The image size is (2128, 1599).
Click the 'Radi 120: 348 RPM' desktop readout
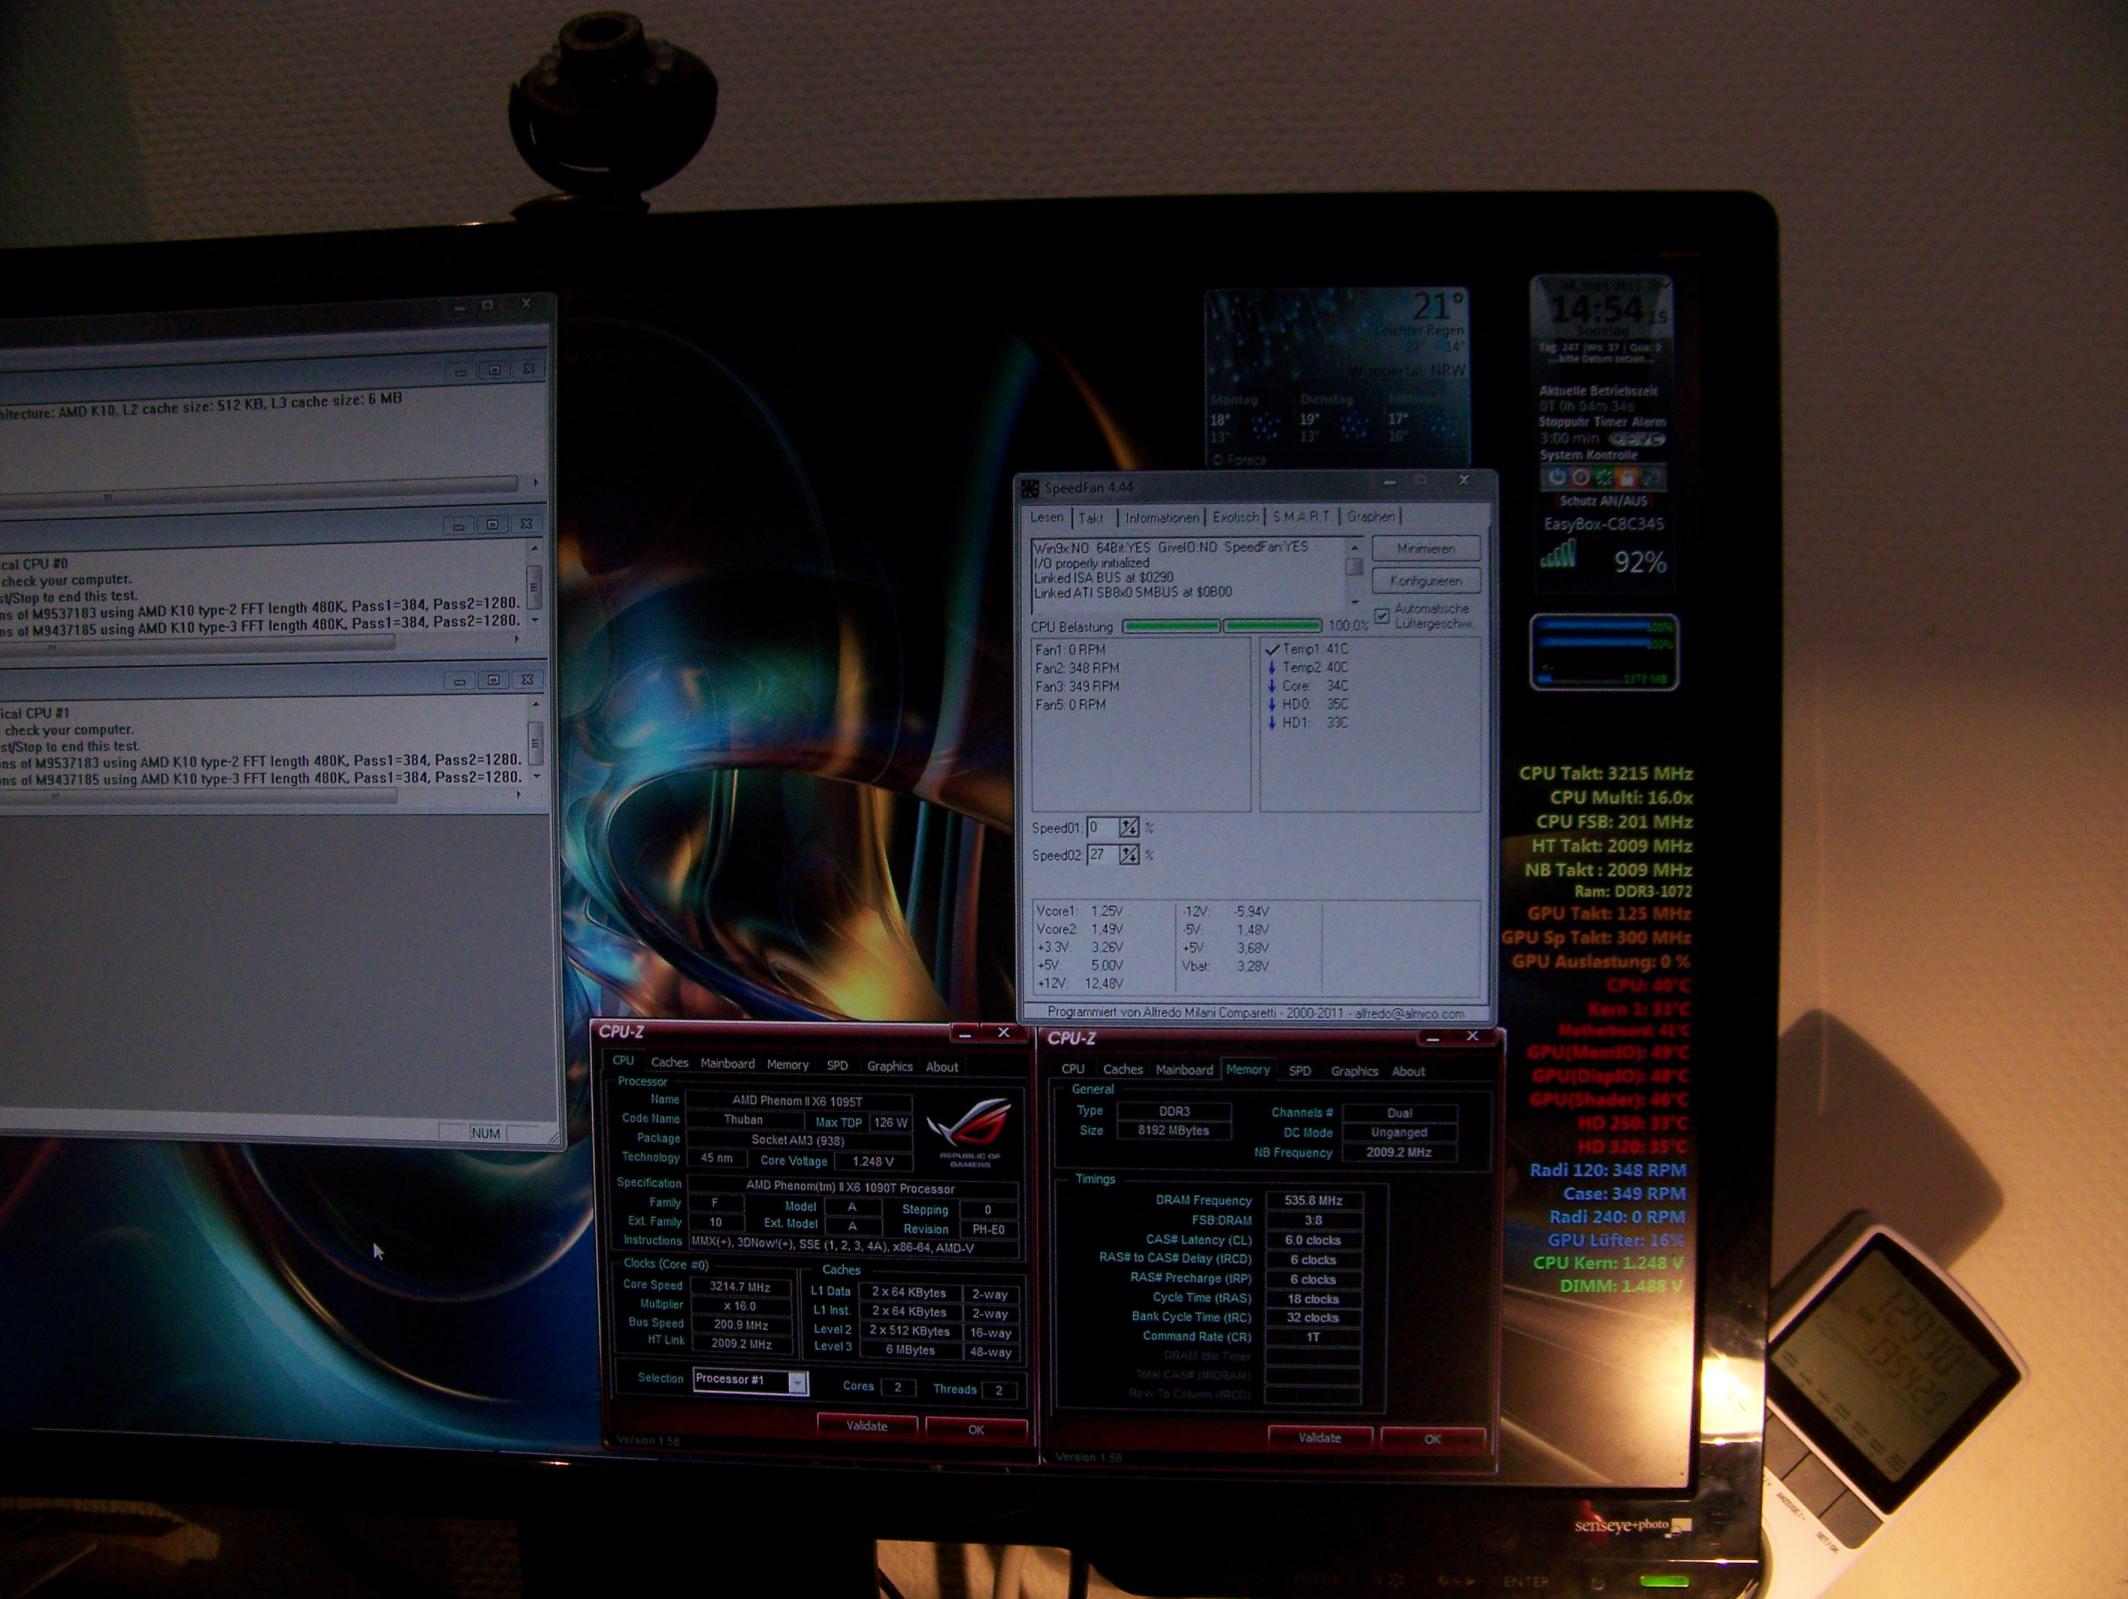(1607, 1170)
